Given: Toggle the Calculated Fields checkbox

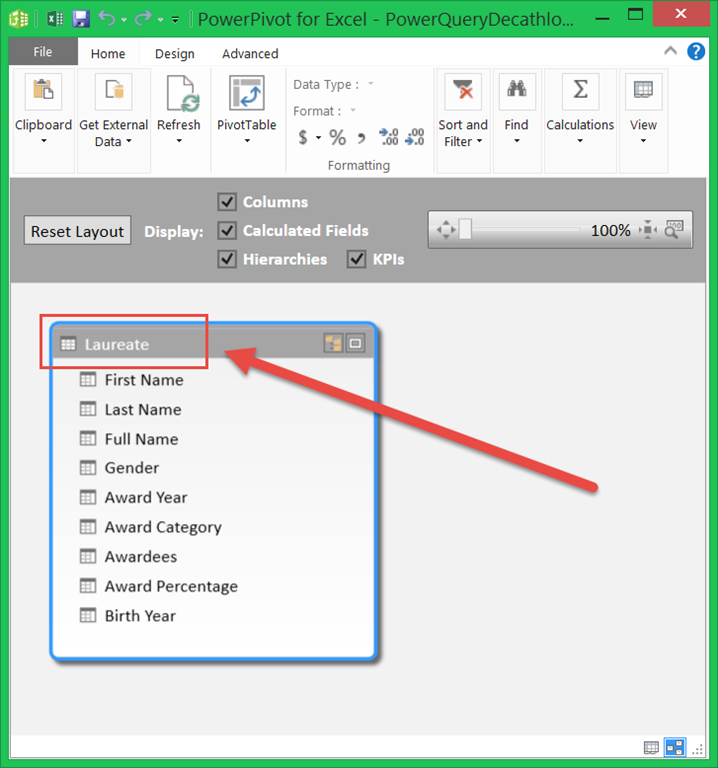Looking at the screenshot, I should (227, 231).
